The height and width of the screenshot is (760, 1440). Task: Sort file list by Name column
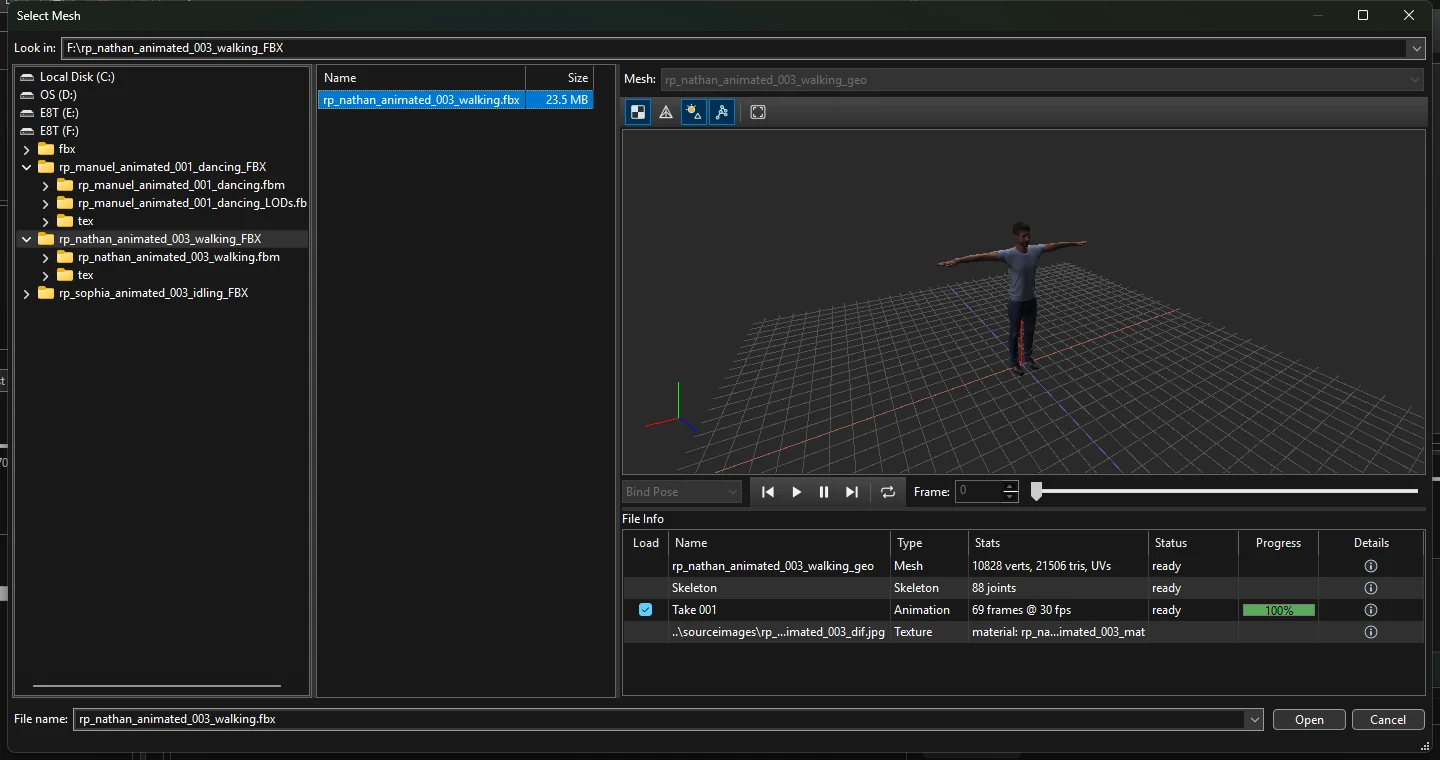pos(421,78)
